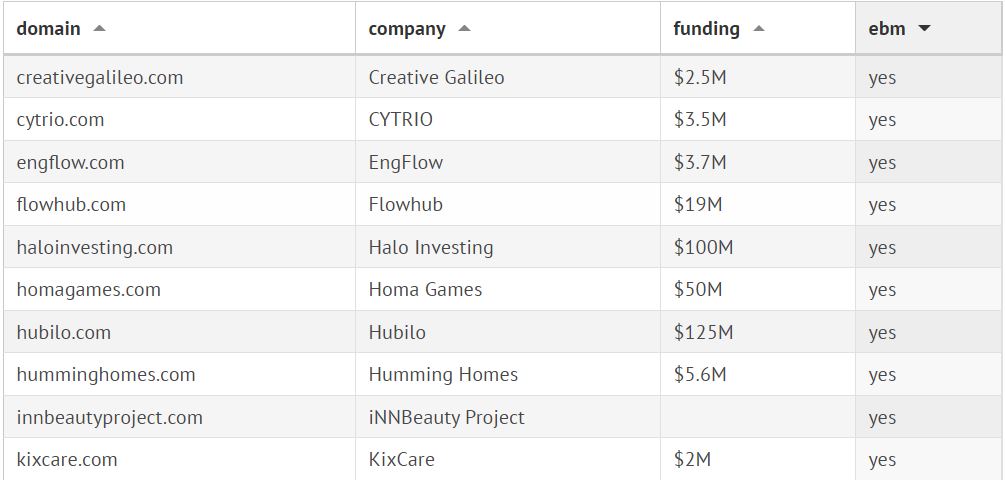Select the creativegalileo.com domain cell
This screenshot has width=1006, height=480.
point(100,77)
